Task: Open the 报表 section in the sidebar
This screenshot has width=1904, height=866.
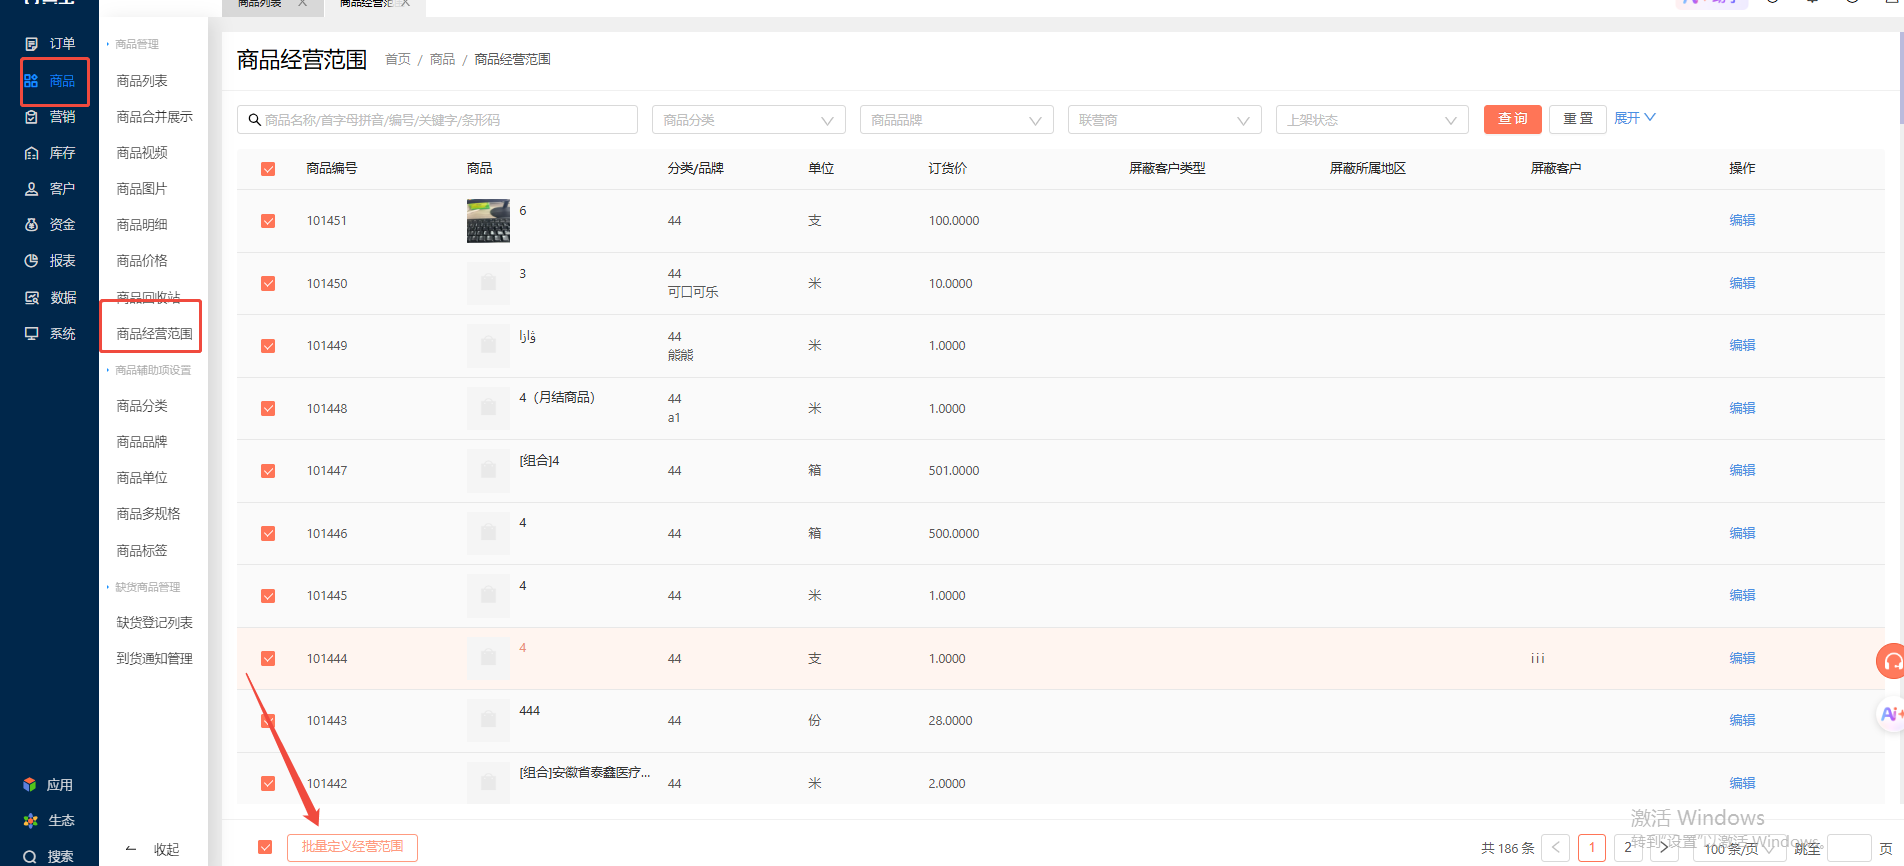Action: (50, 261)
